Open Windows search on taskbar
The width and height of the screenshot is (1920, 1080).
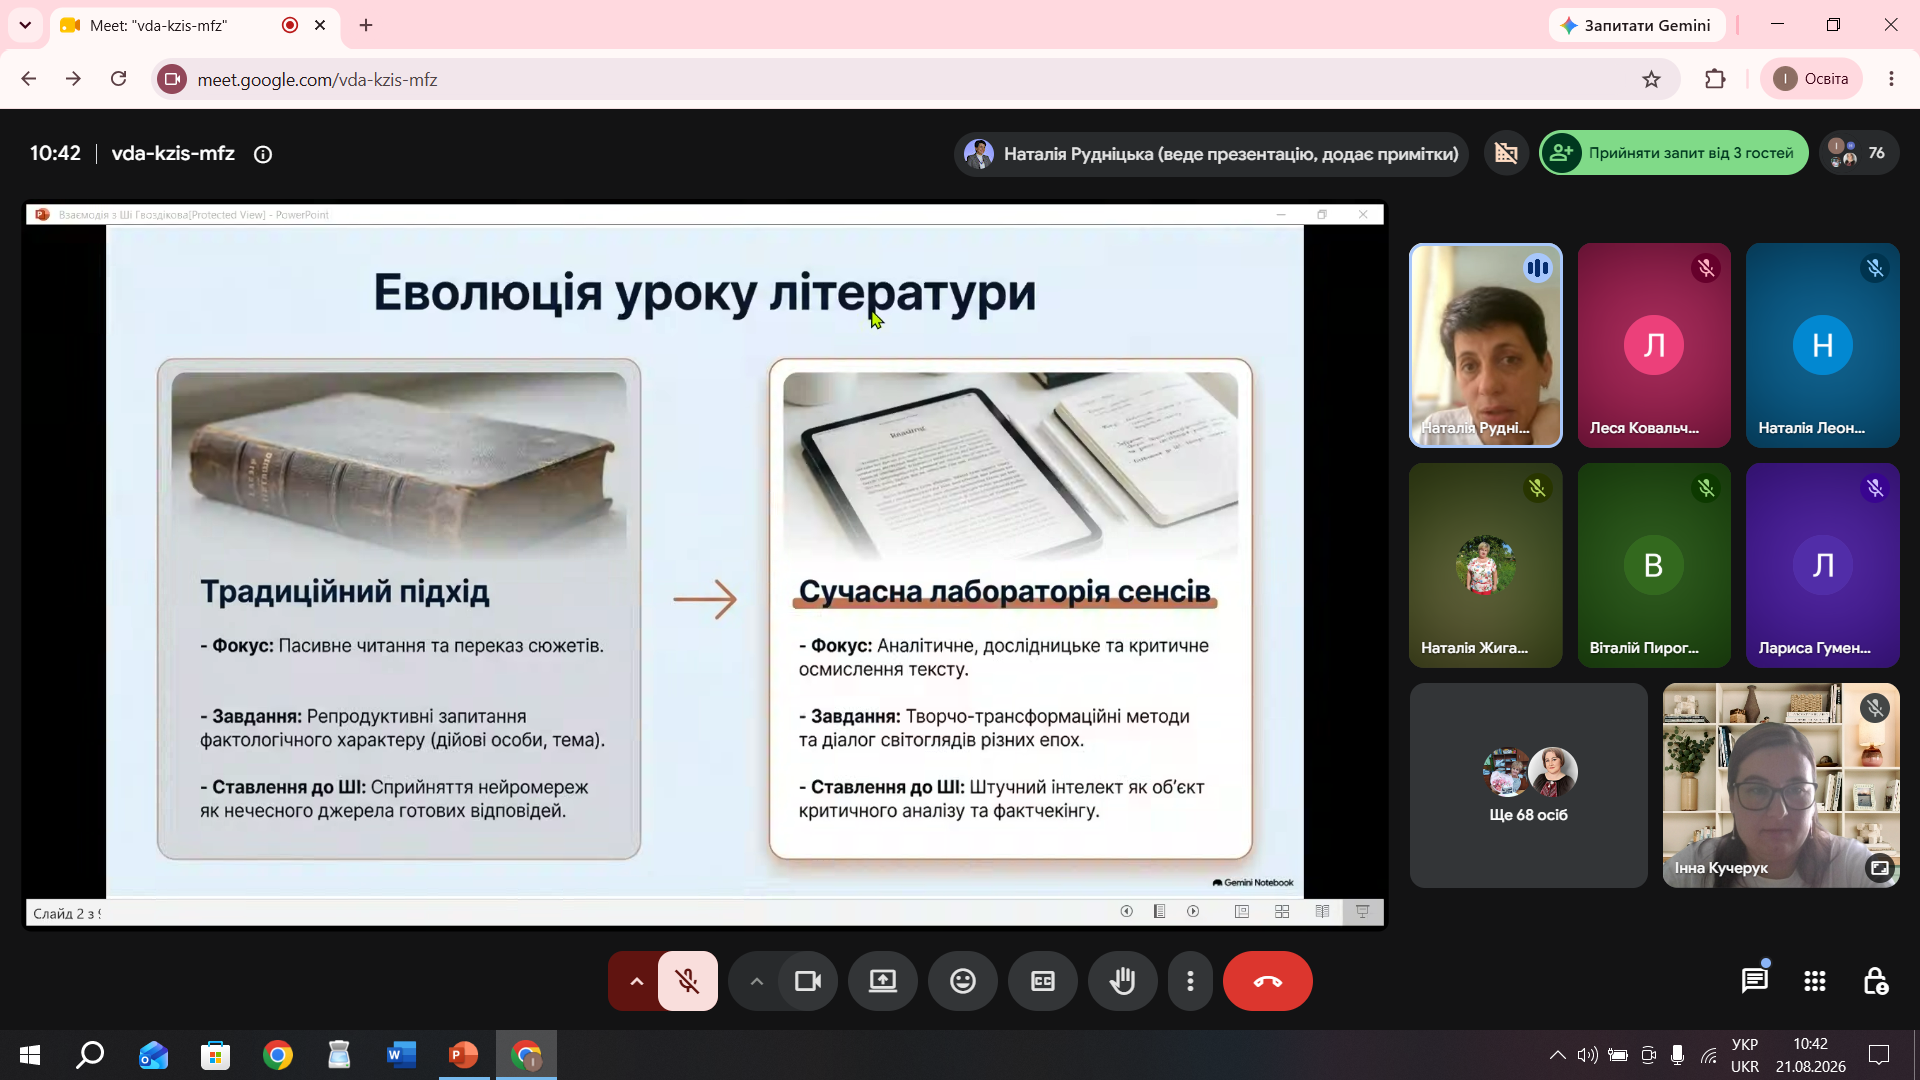coord(91,1055)
